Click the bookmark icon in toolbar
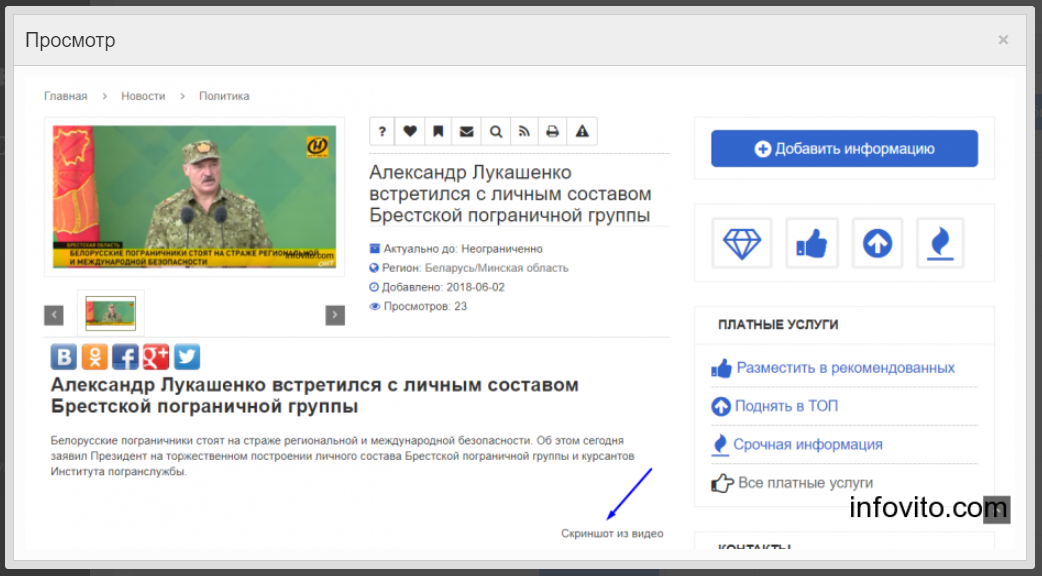Screen dimensions: 1042x576 (x=438, y=132)
